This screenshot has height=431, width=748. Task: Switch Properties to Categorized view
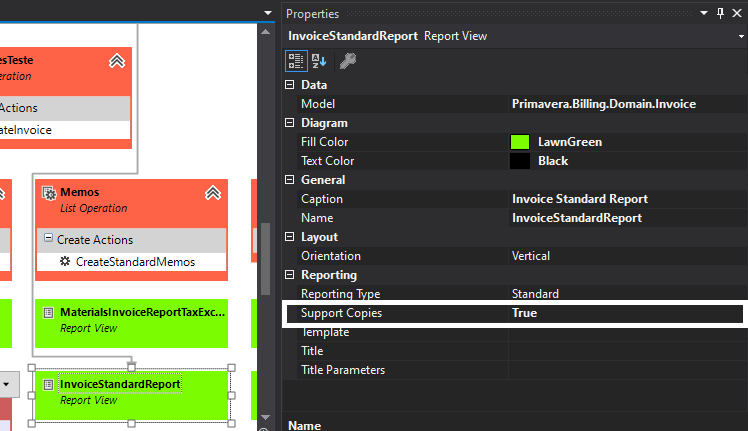coord(296,61)
